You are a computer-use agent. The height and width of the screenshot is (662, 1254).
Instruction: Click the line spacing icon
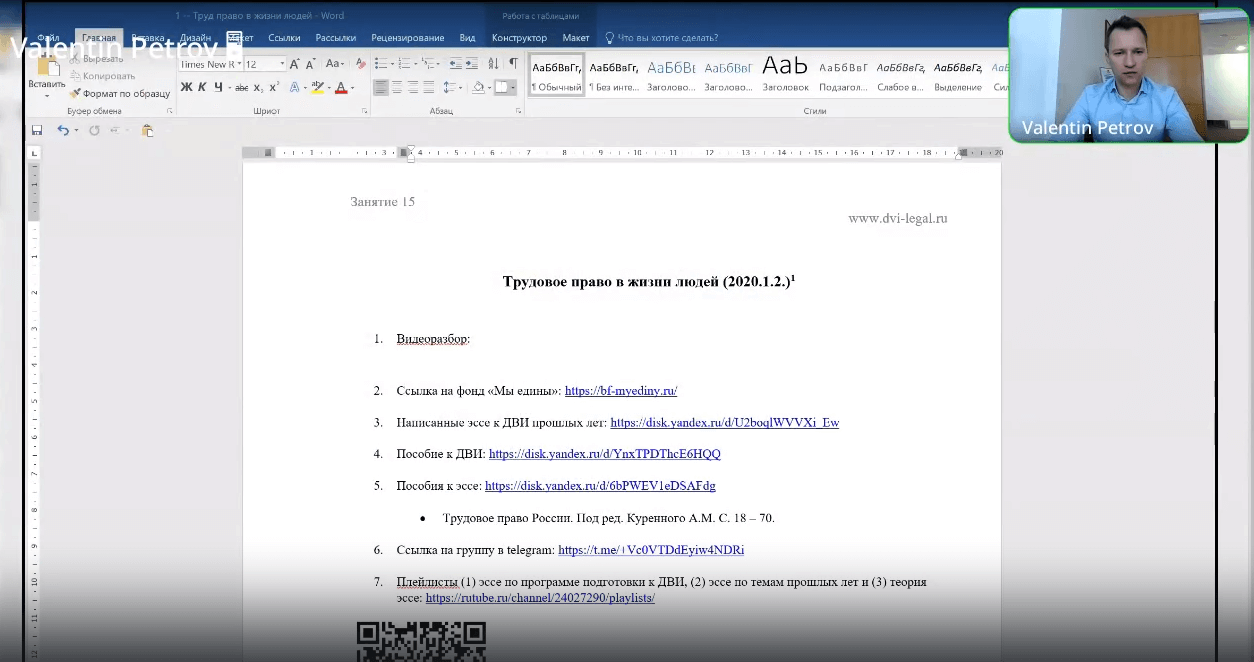pos(449,87)
